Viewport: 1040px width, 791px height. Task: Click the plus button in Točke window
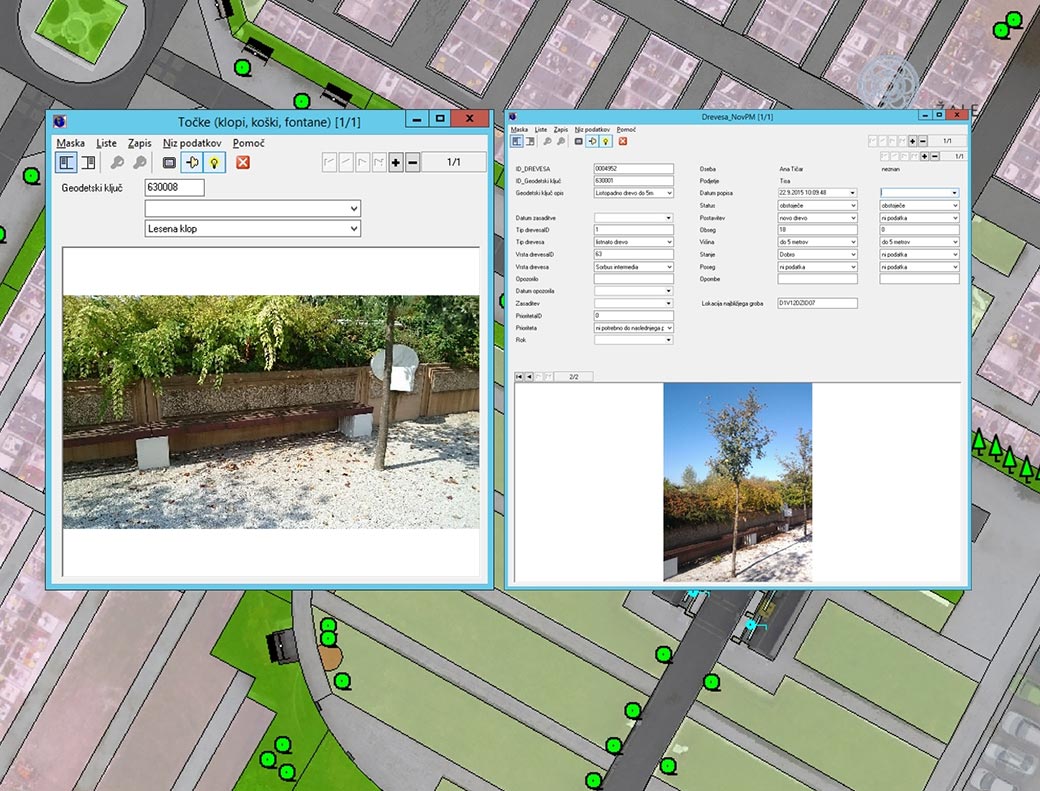396,162
